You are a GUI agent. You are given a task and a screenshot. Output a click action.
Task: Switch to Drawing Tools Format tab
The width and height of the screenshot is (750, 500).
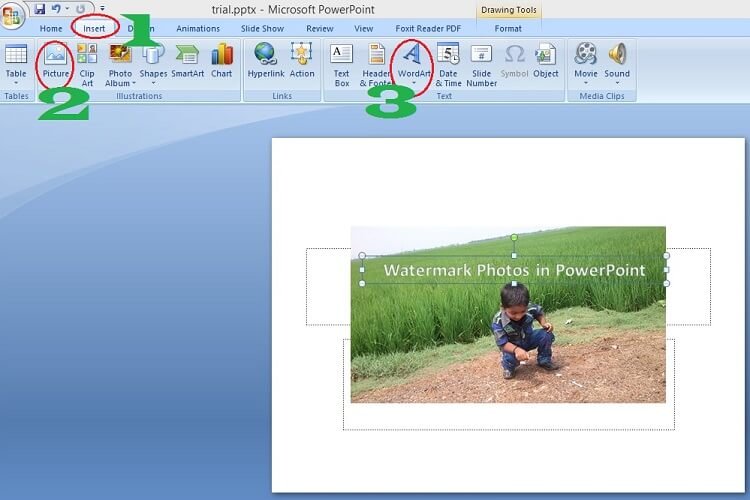pos(508,29)
